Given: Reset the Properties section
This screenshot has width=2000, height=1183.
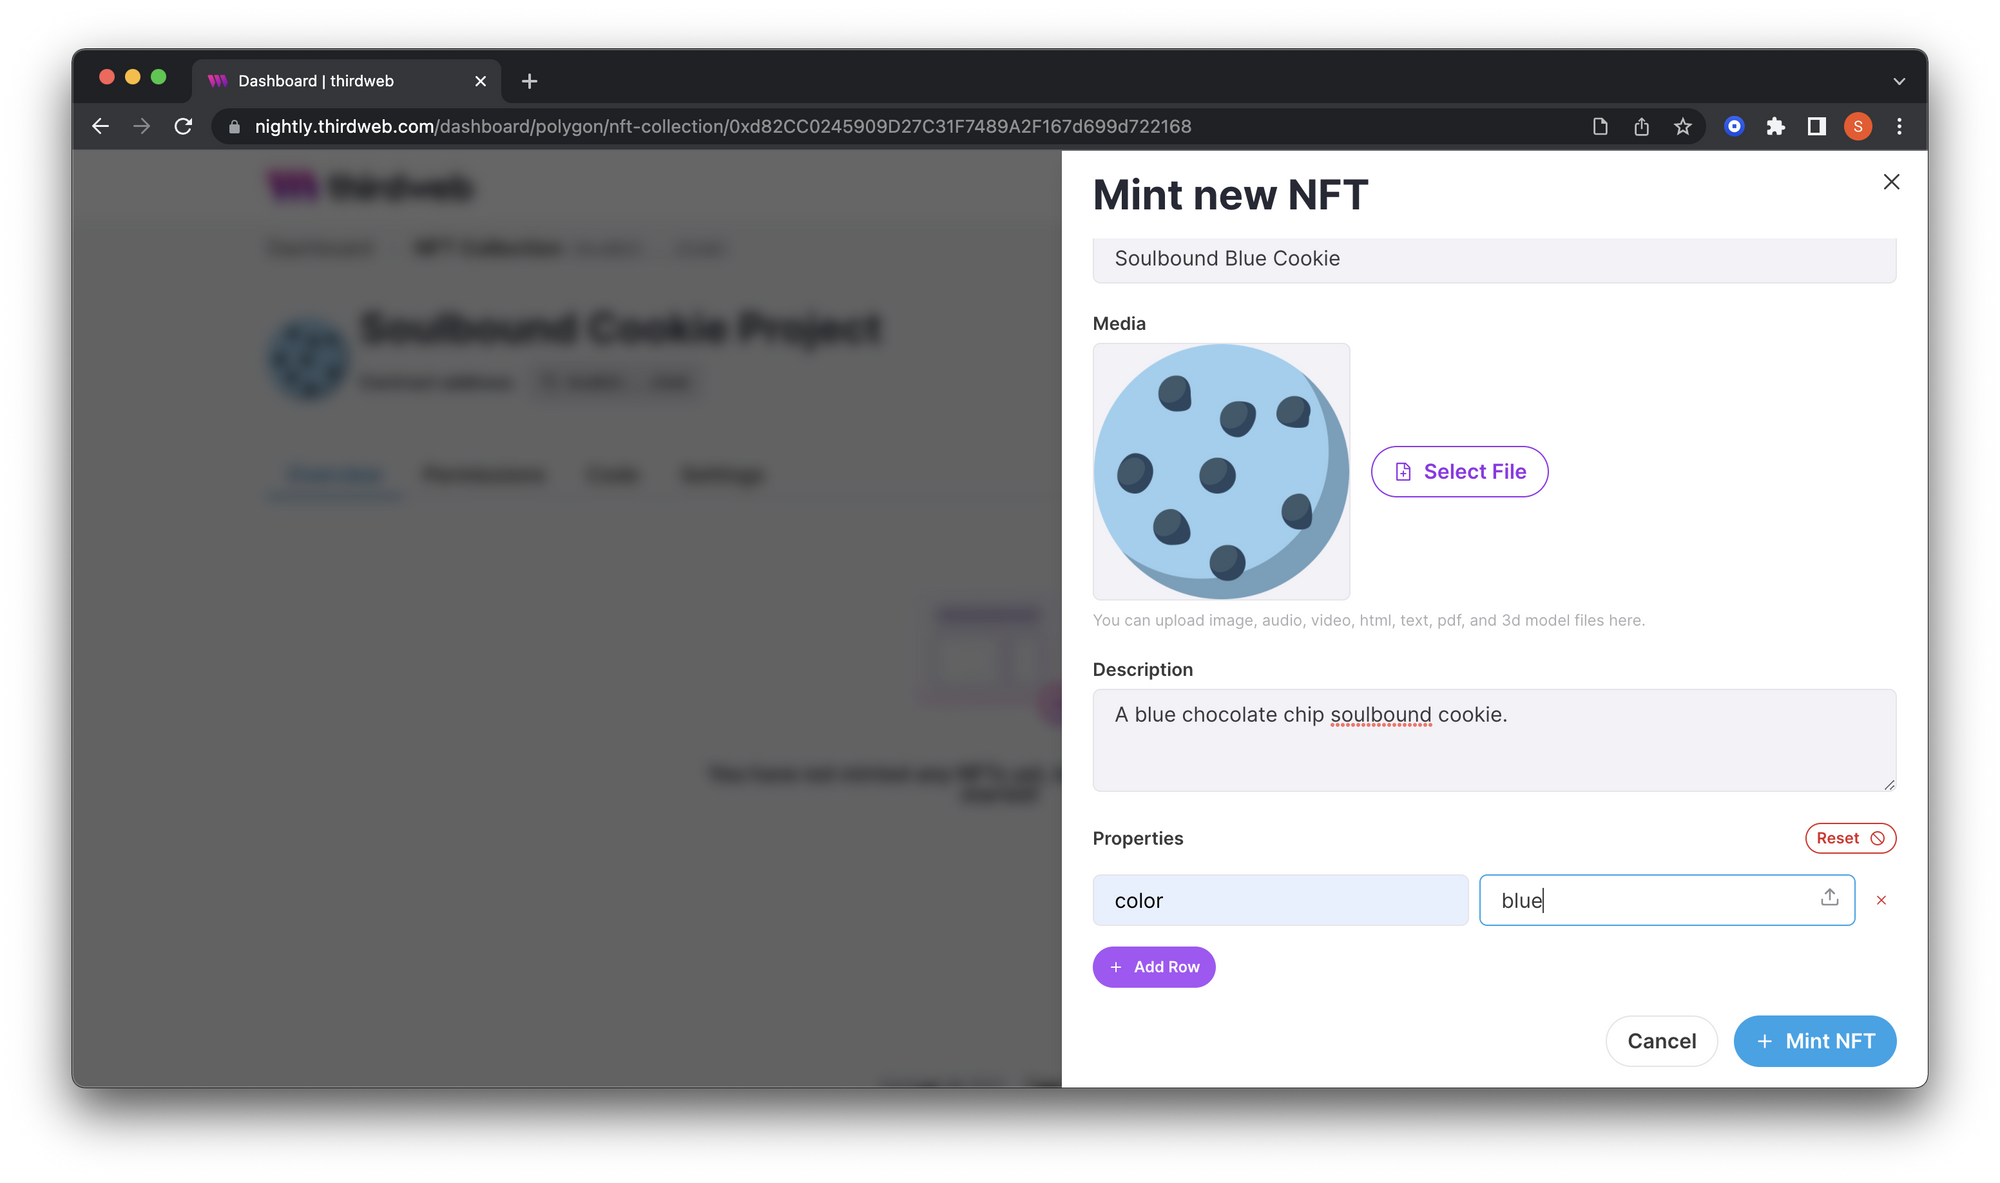Looking at the screenshot, I should [1849, 838].
